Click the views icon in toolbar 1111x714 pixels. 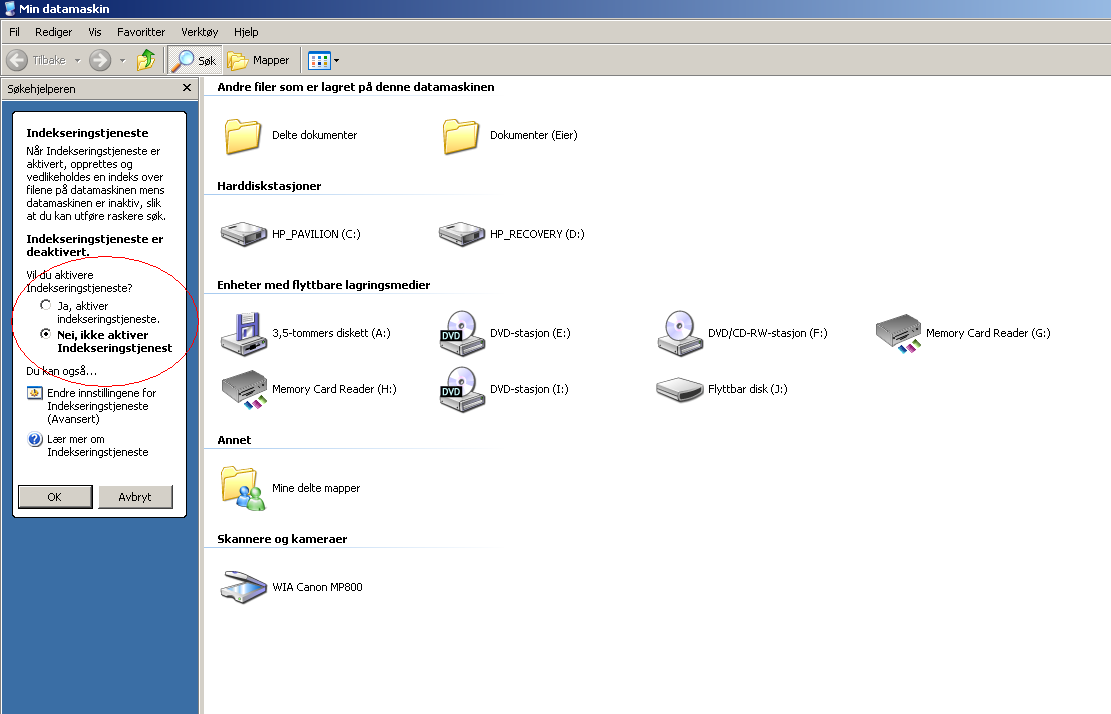coord(320,61)
